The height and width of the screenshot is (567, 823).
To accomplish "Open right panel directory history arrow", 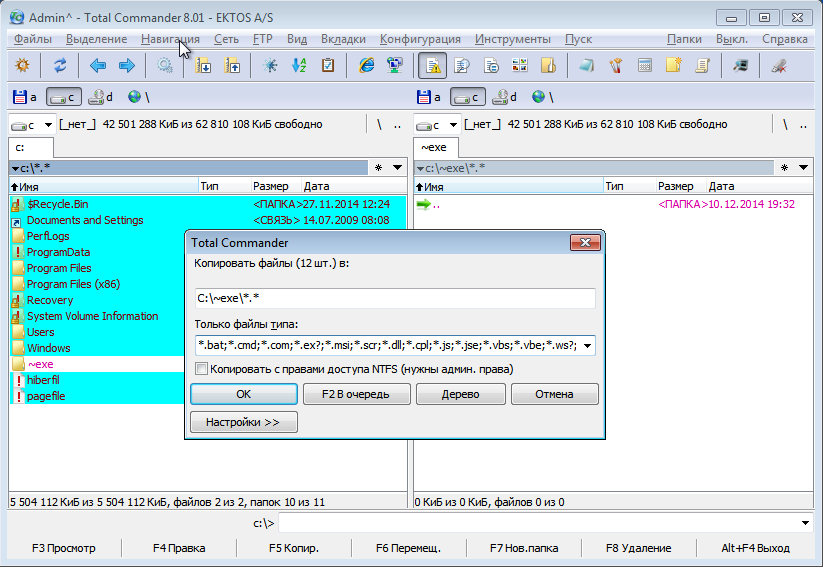I will (803, 168).
